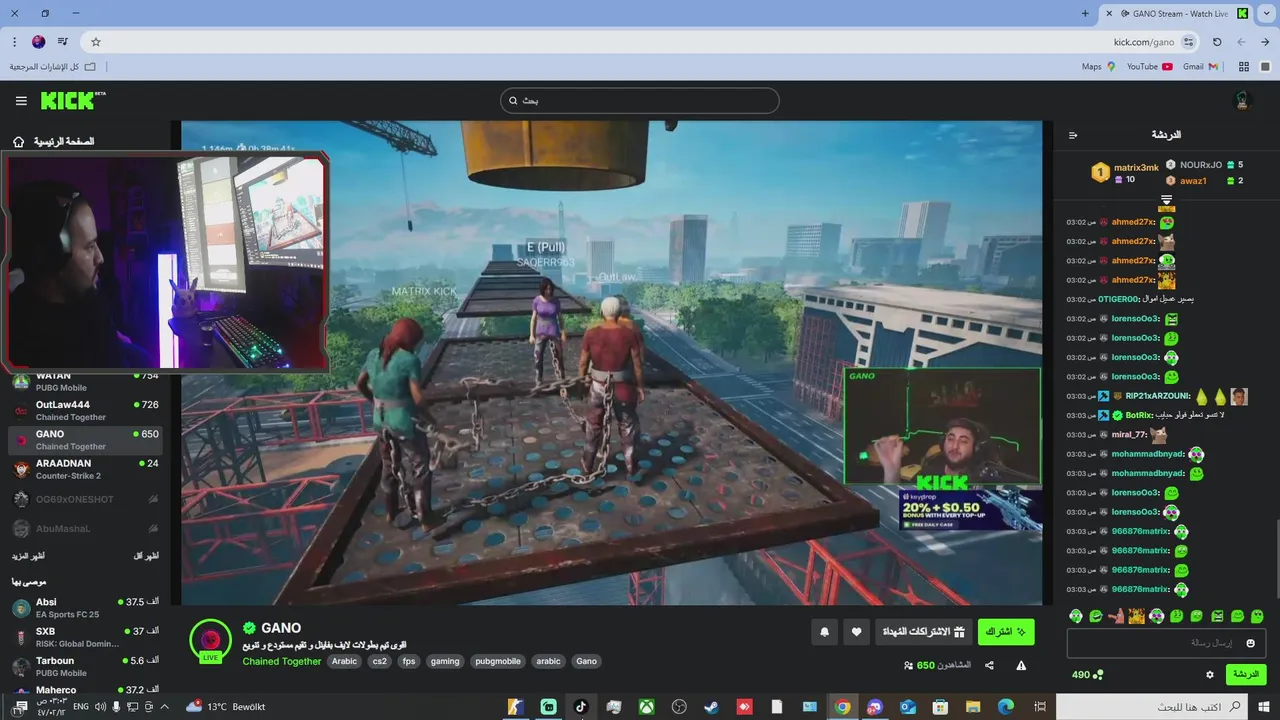This screenshot has height=720, width=1280.
Task: Click the GANO streamer avatar
Action: coord(210,640)
